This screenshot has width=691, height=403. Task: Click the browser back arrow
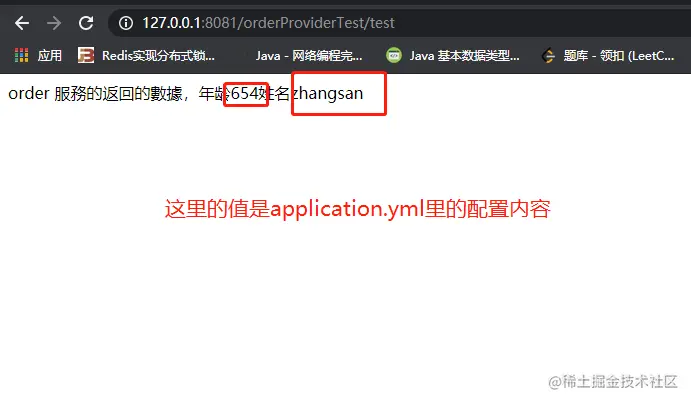click(x=22, y=23)
